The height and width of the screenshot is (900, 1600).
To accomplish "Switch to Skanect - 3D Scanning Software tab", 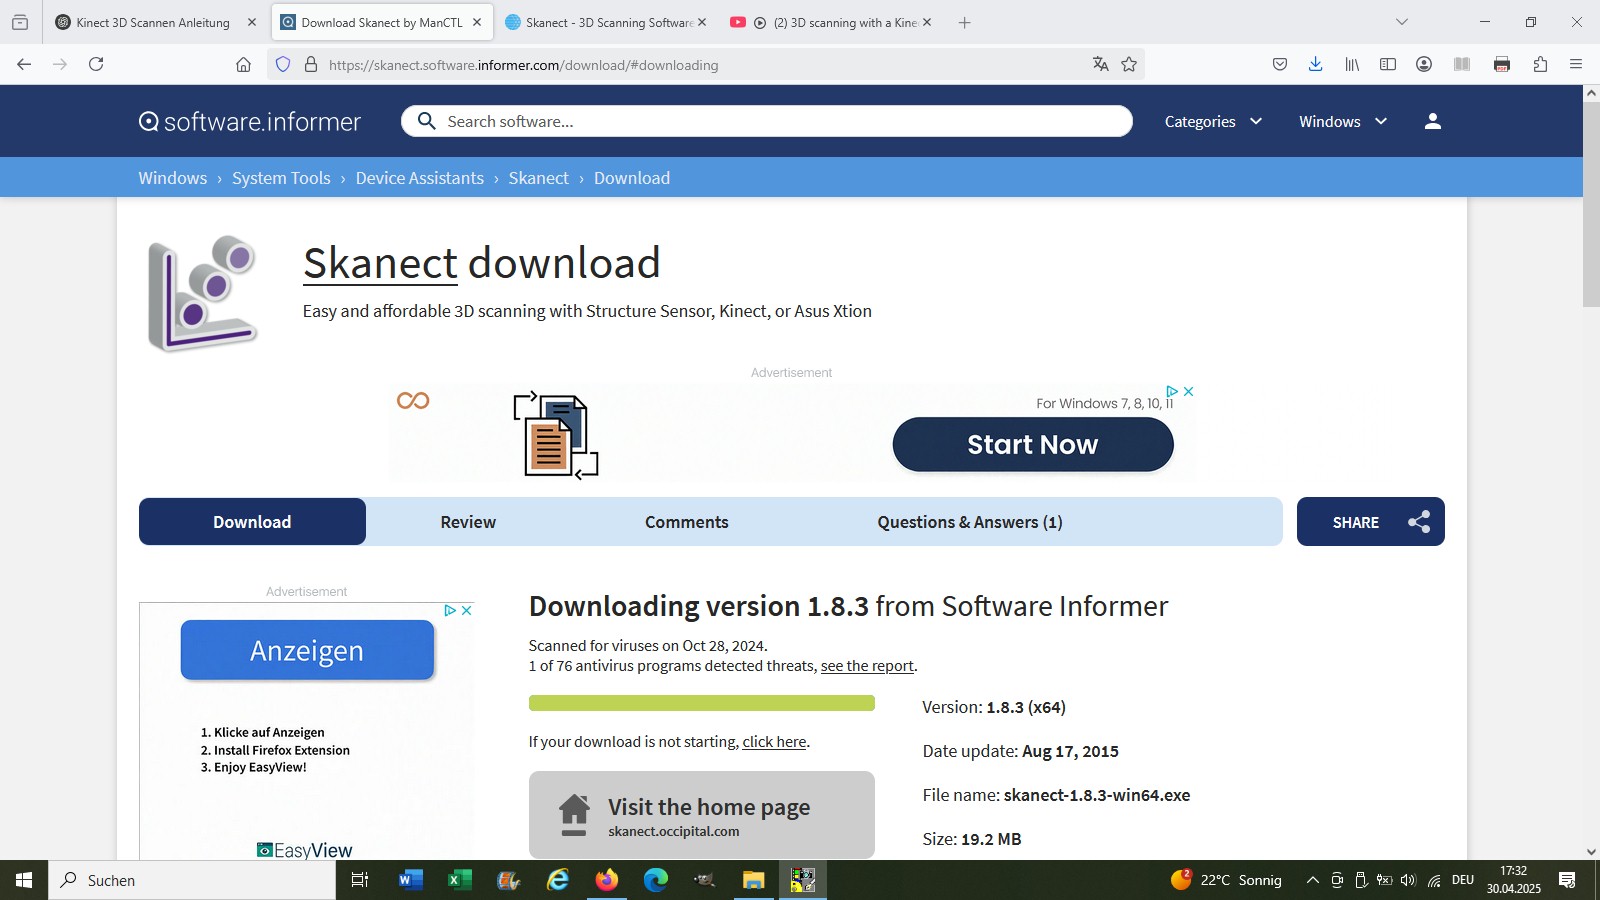I will 609,22.
